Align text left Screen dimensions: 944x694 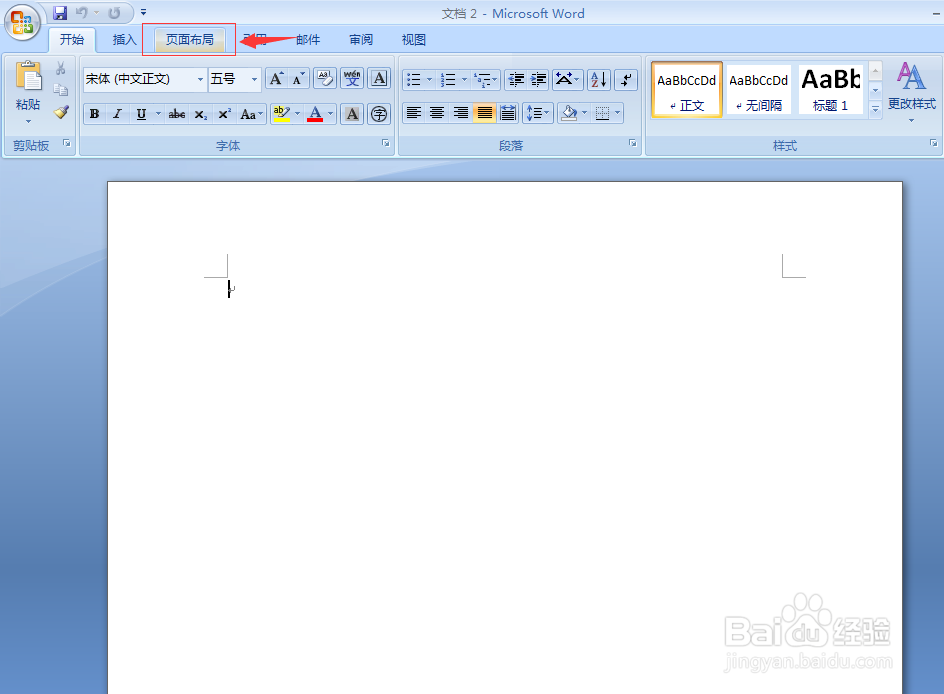[x=414, y=113]
